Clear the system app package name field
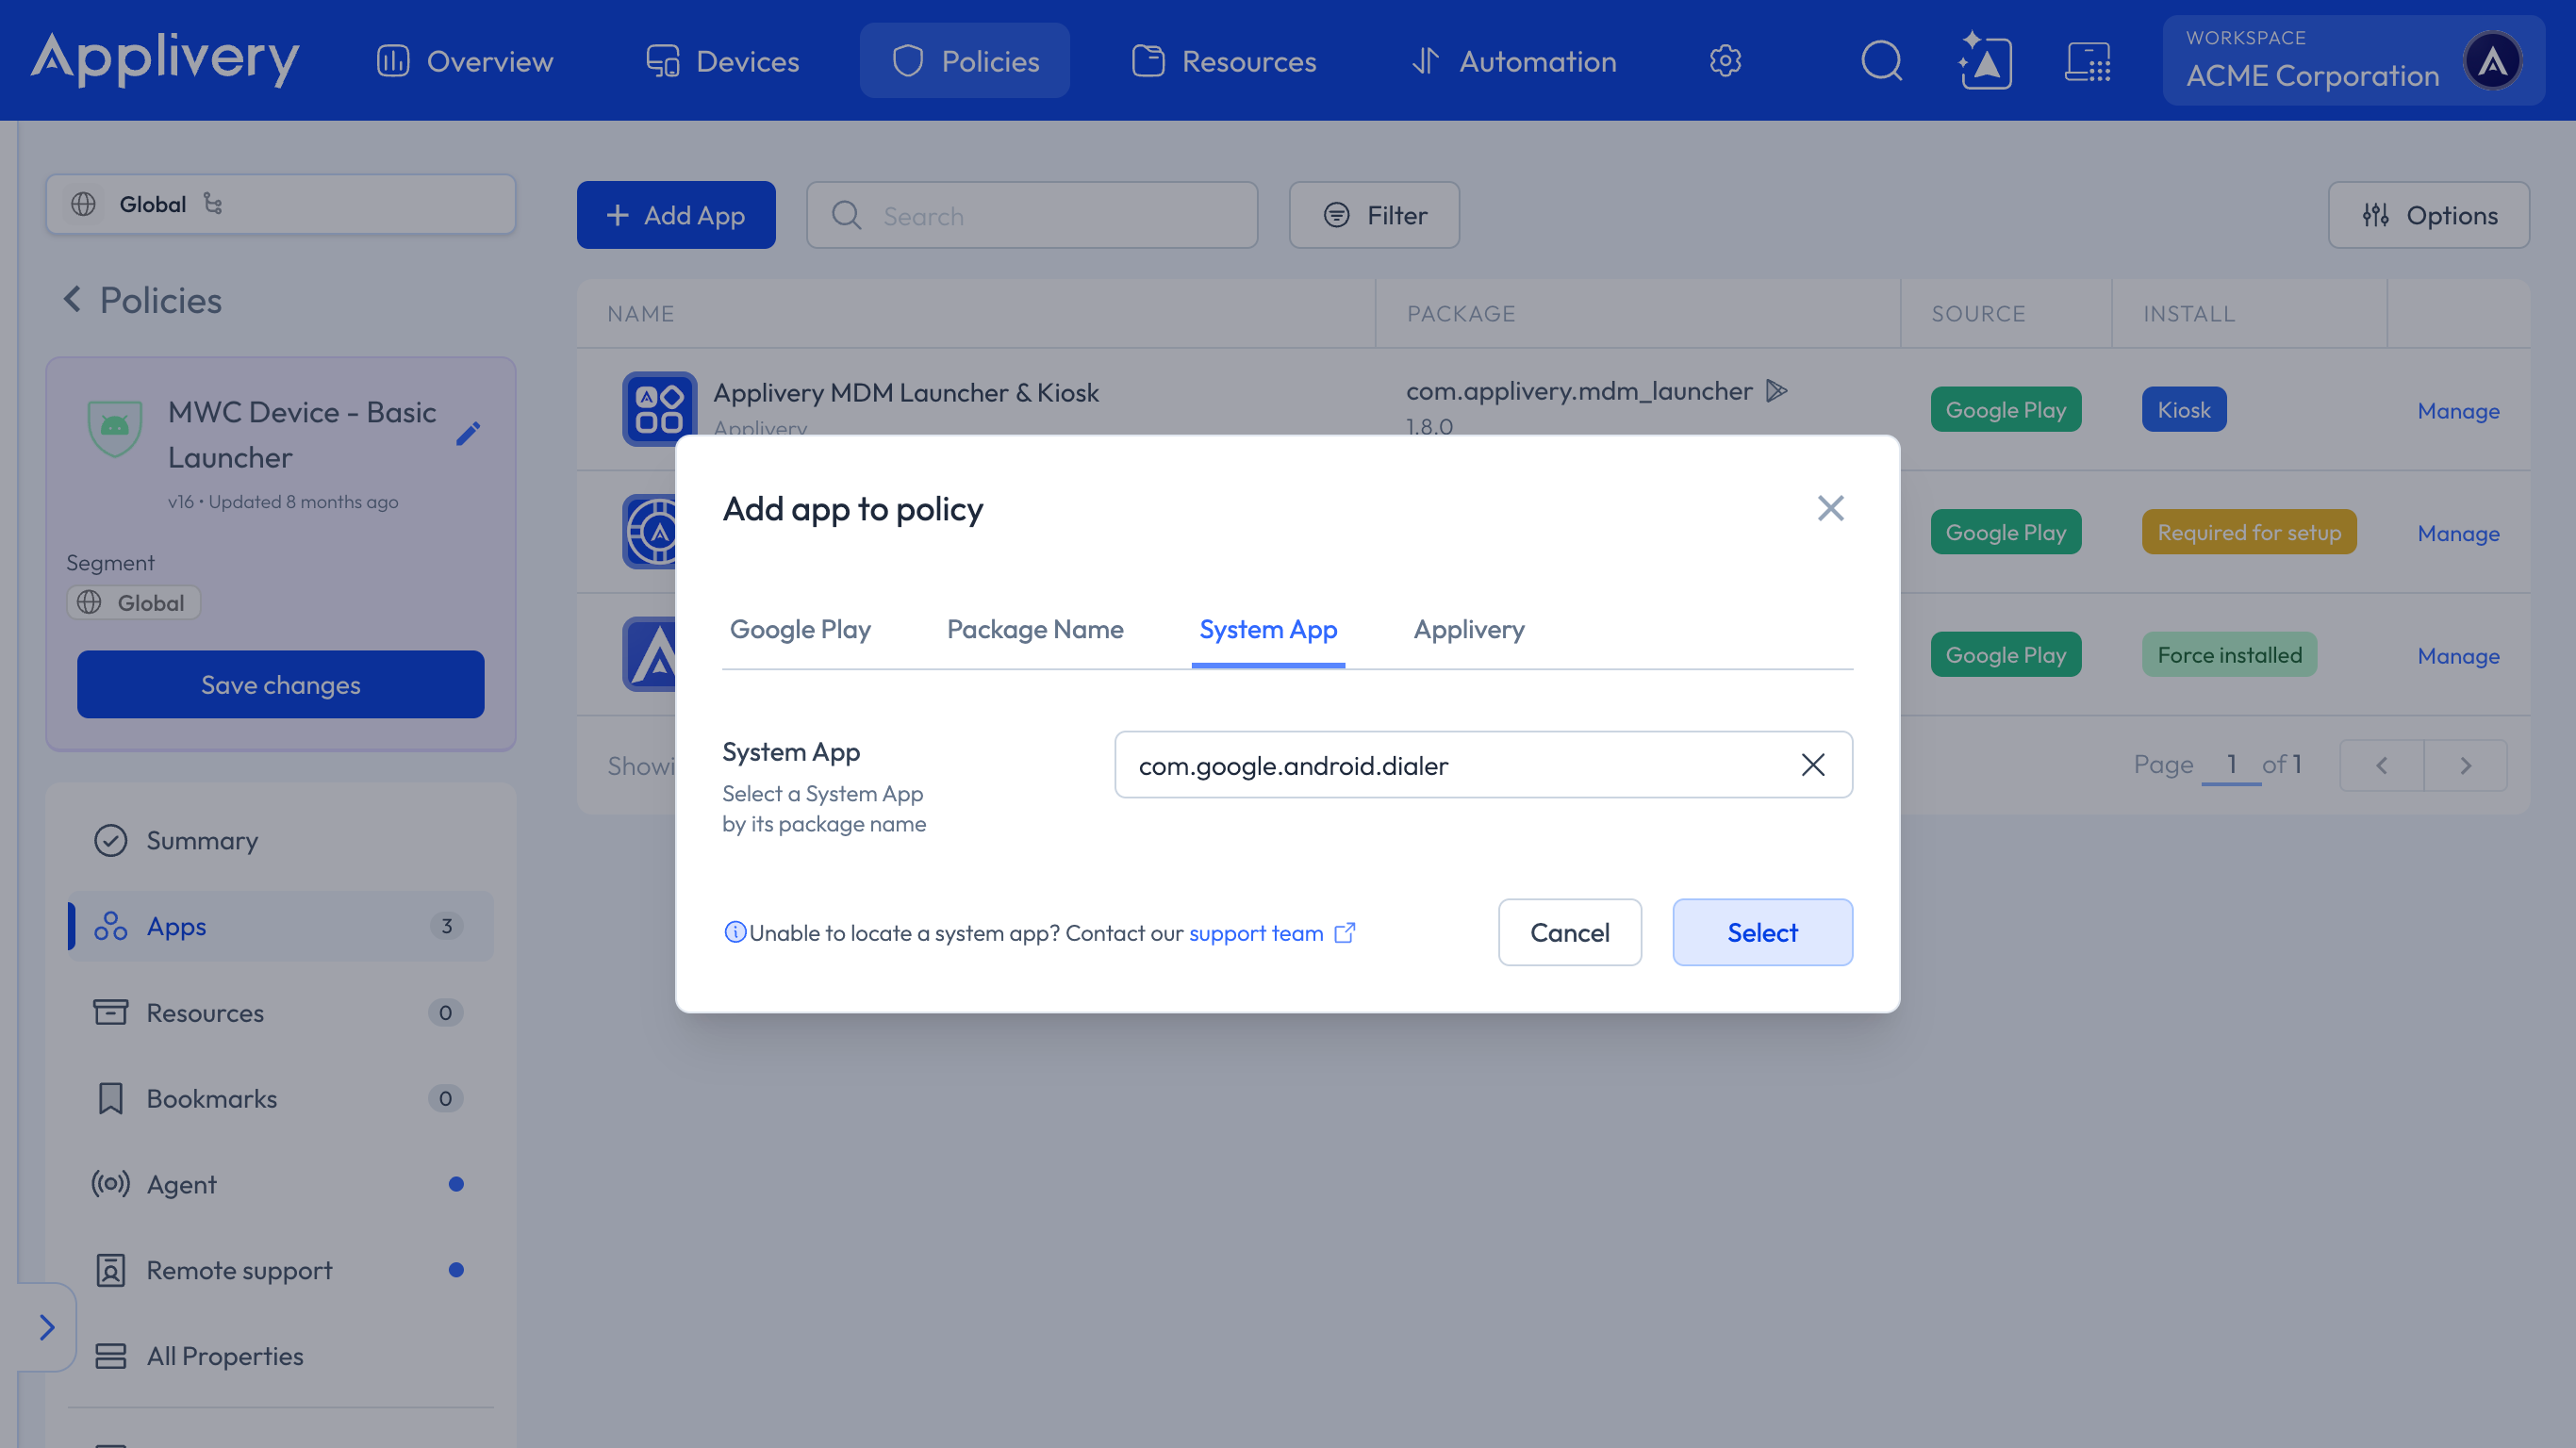 pyautogui.click(x=1812, y=765)
